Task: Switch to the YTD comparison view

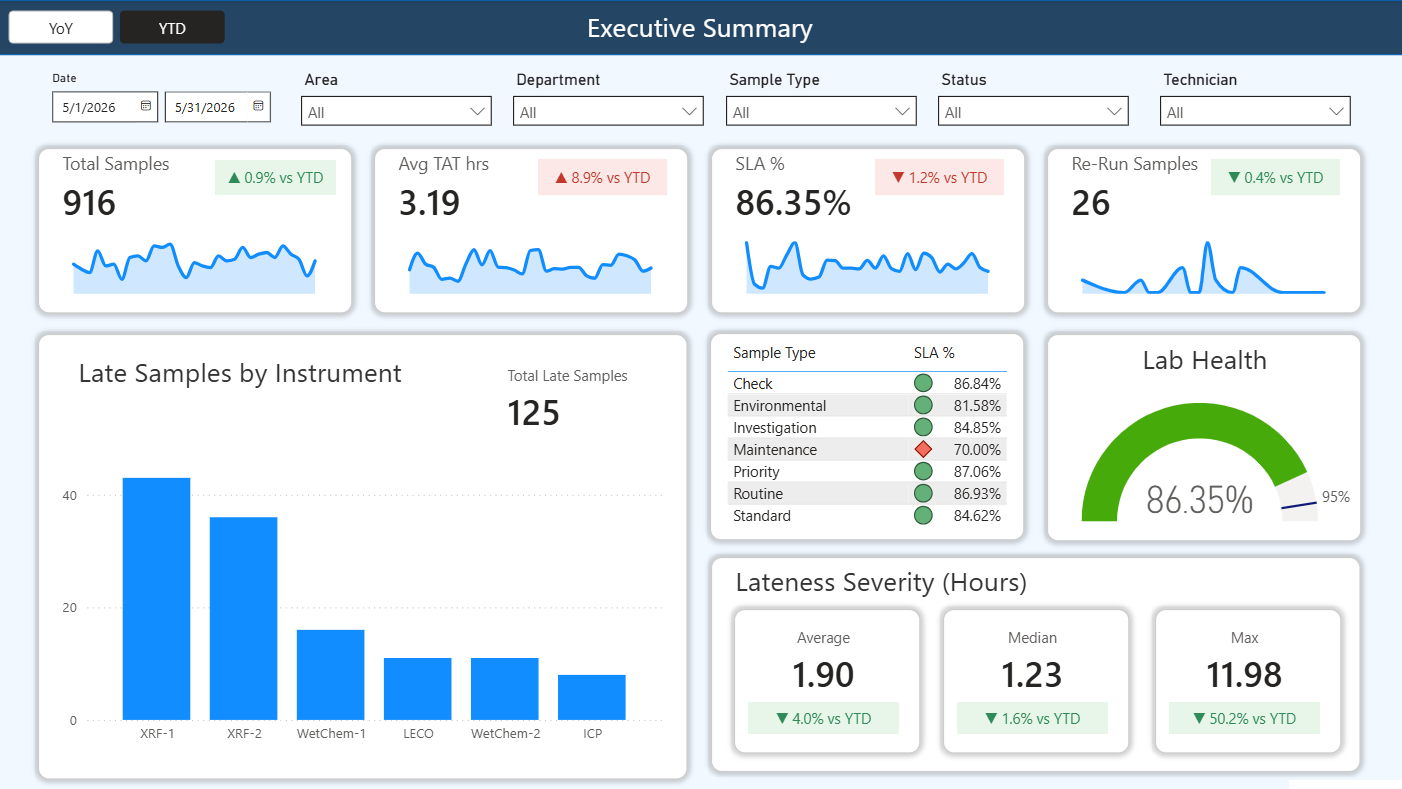Action: (172, 28)
